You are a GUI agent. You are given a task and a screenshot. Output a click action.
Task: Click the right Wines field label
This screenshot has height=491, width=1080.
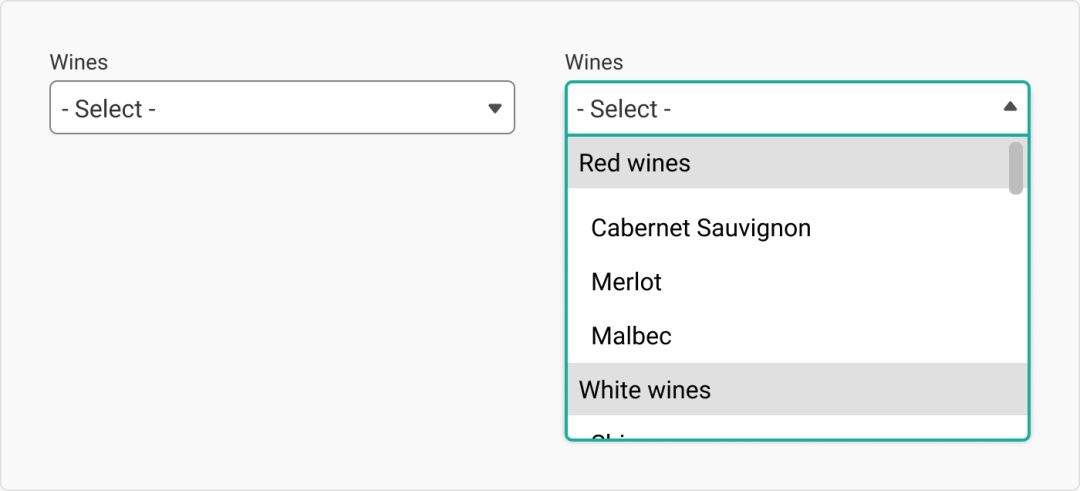[x=593, y=62]
